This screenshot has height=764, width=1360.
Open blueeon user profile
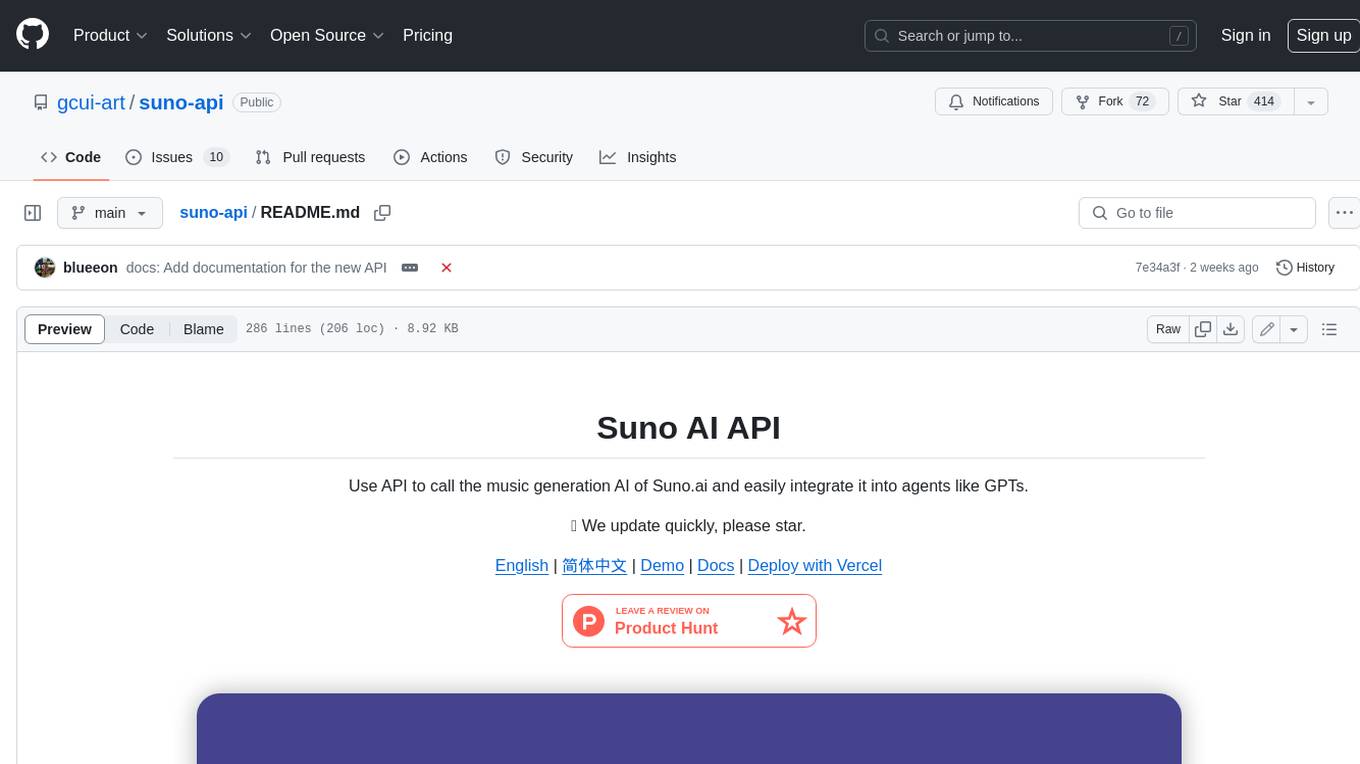click(90, 268)
